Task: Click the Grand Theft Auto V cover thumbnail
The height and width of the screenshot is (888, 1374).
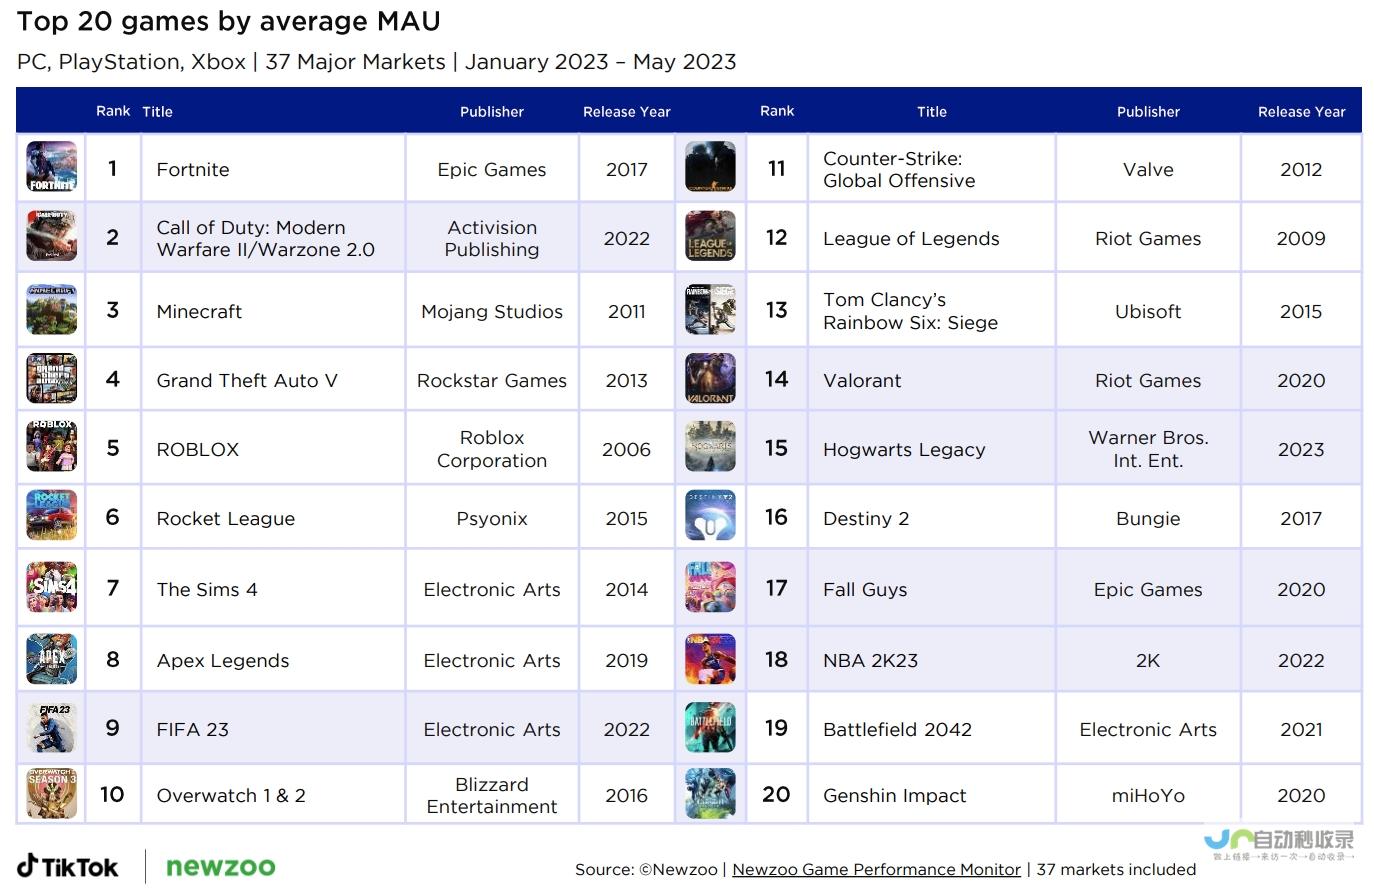Action: [x=52, y=378]
